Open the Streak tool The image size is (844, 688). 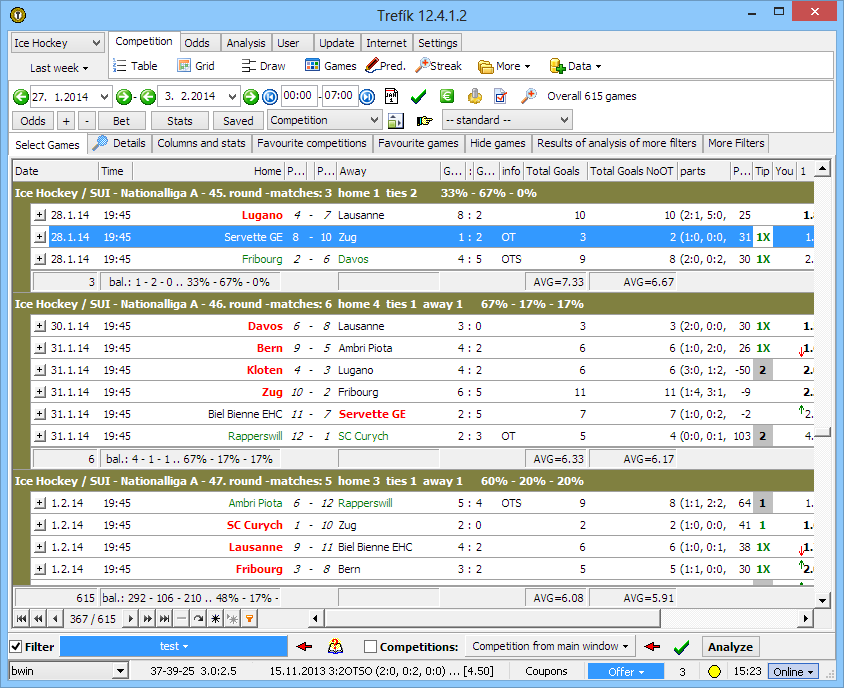pyautogui.click(x=438, y=66)
